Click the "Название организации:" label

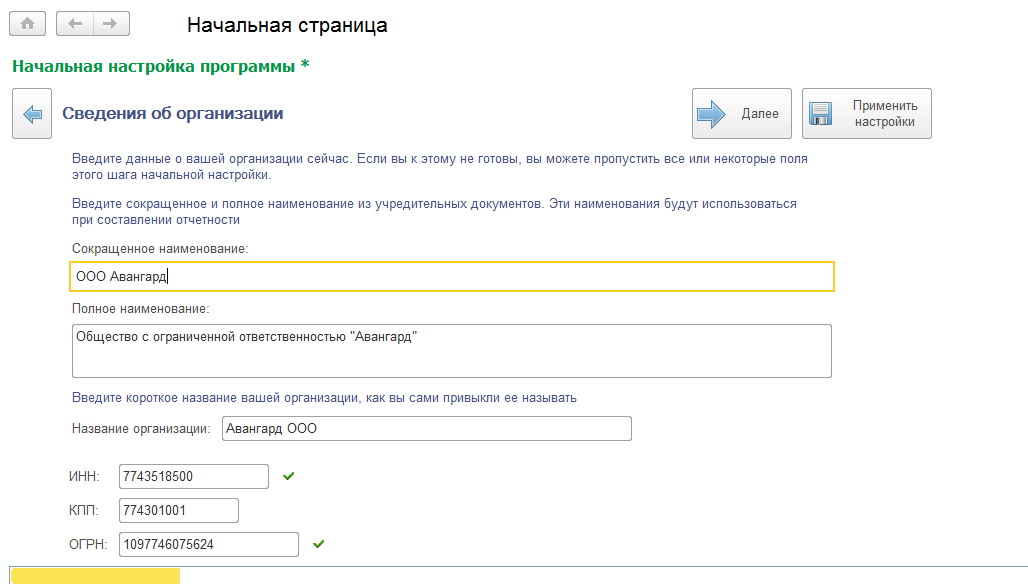click(141, 429)
